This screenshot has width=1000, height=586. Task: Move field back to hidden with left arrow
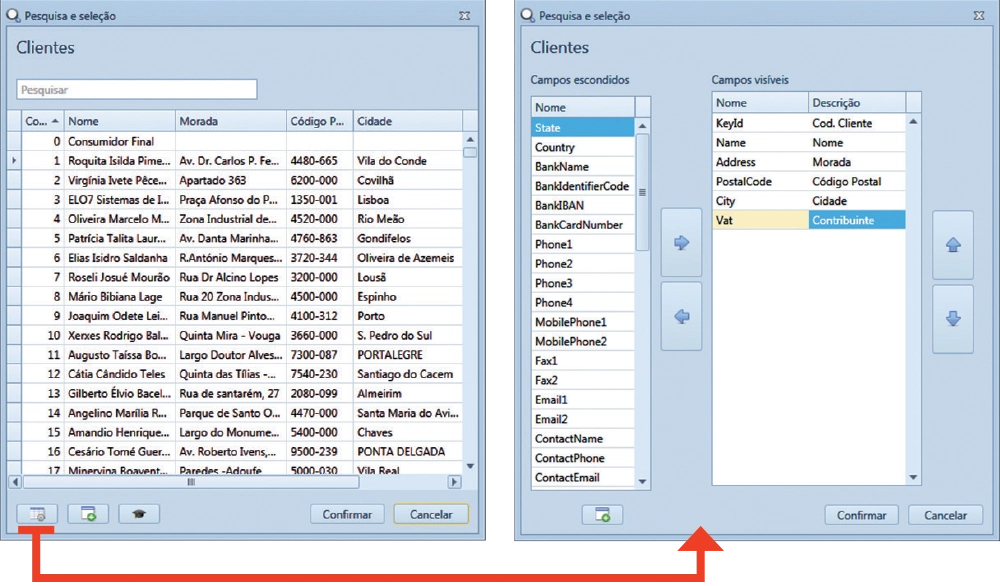click(x=681, y=317)
